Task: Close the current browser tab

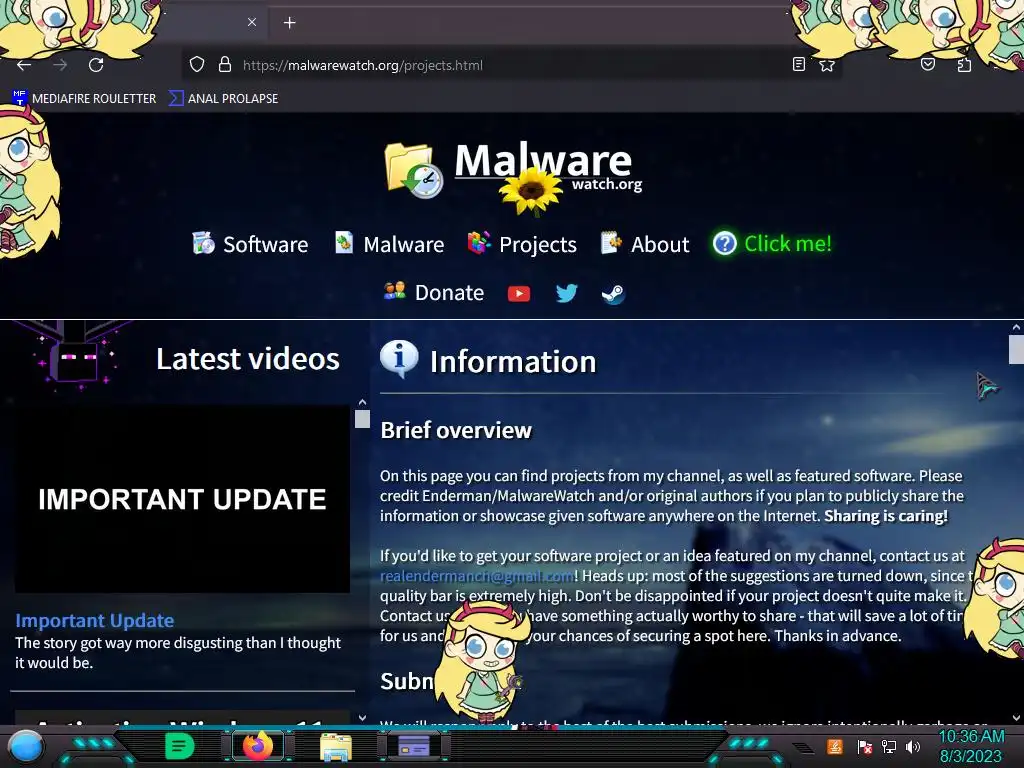Action: (252, 22)
